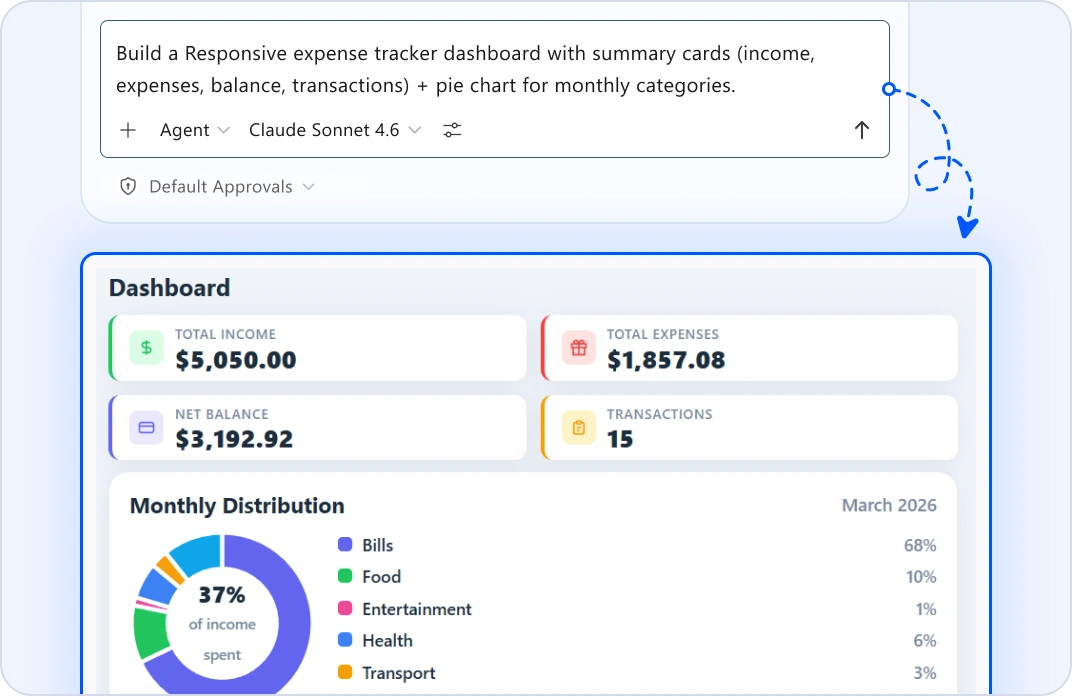Click the shield icon beside Default Approvals
This screenshot has width=1072, height=696.
tap(128, 187)
